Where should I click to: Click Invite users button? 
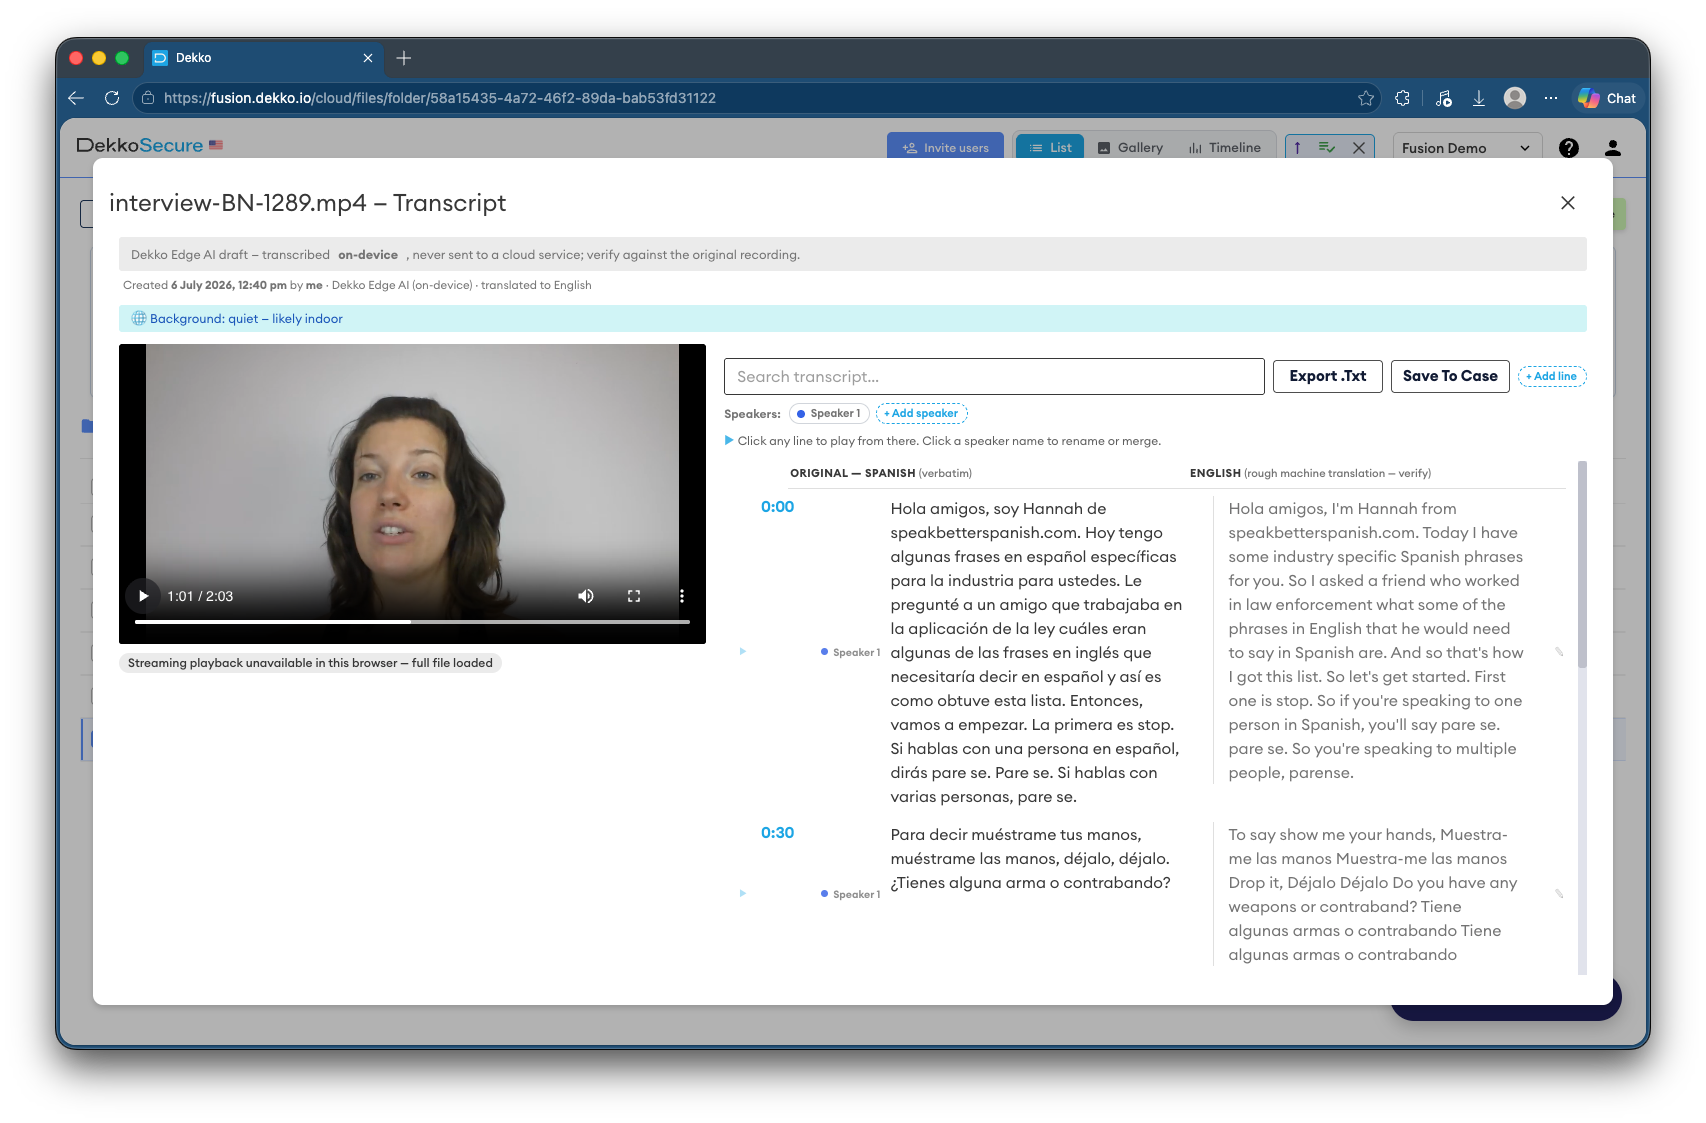[x=945, y=147]
